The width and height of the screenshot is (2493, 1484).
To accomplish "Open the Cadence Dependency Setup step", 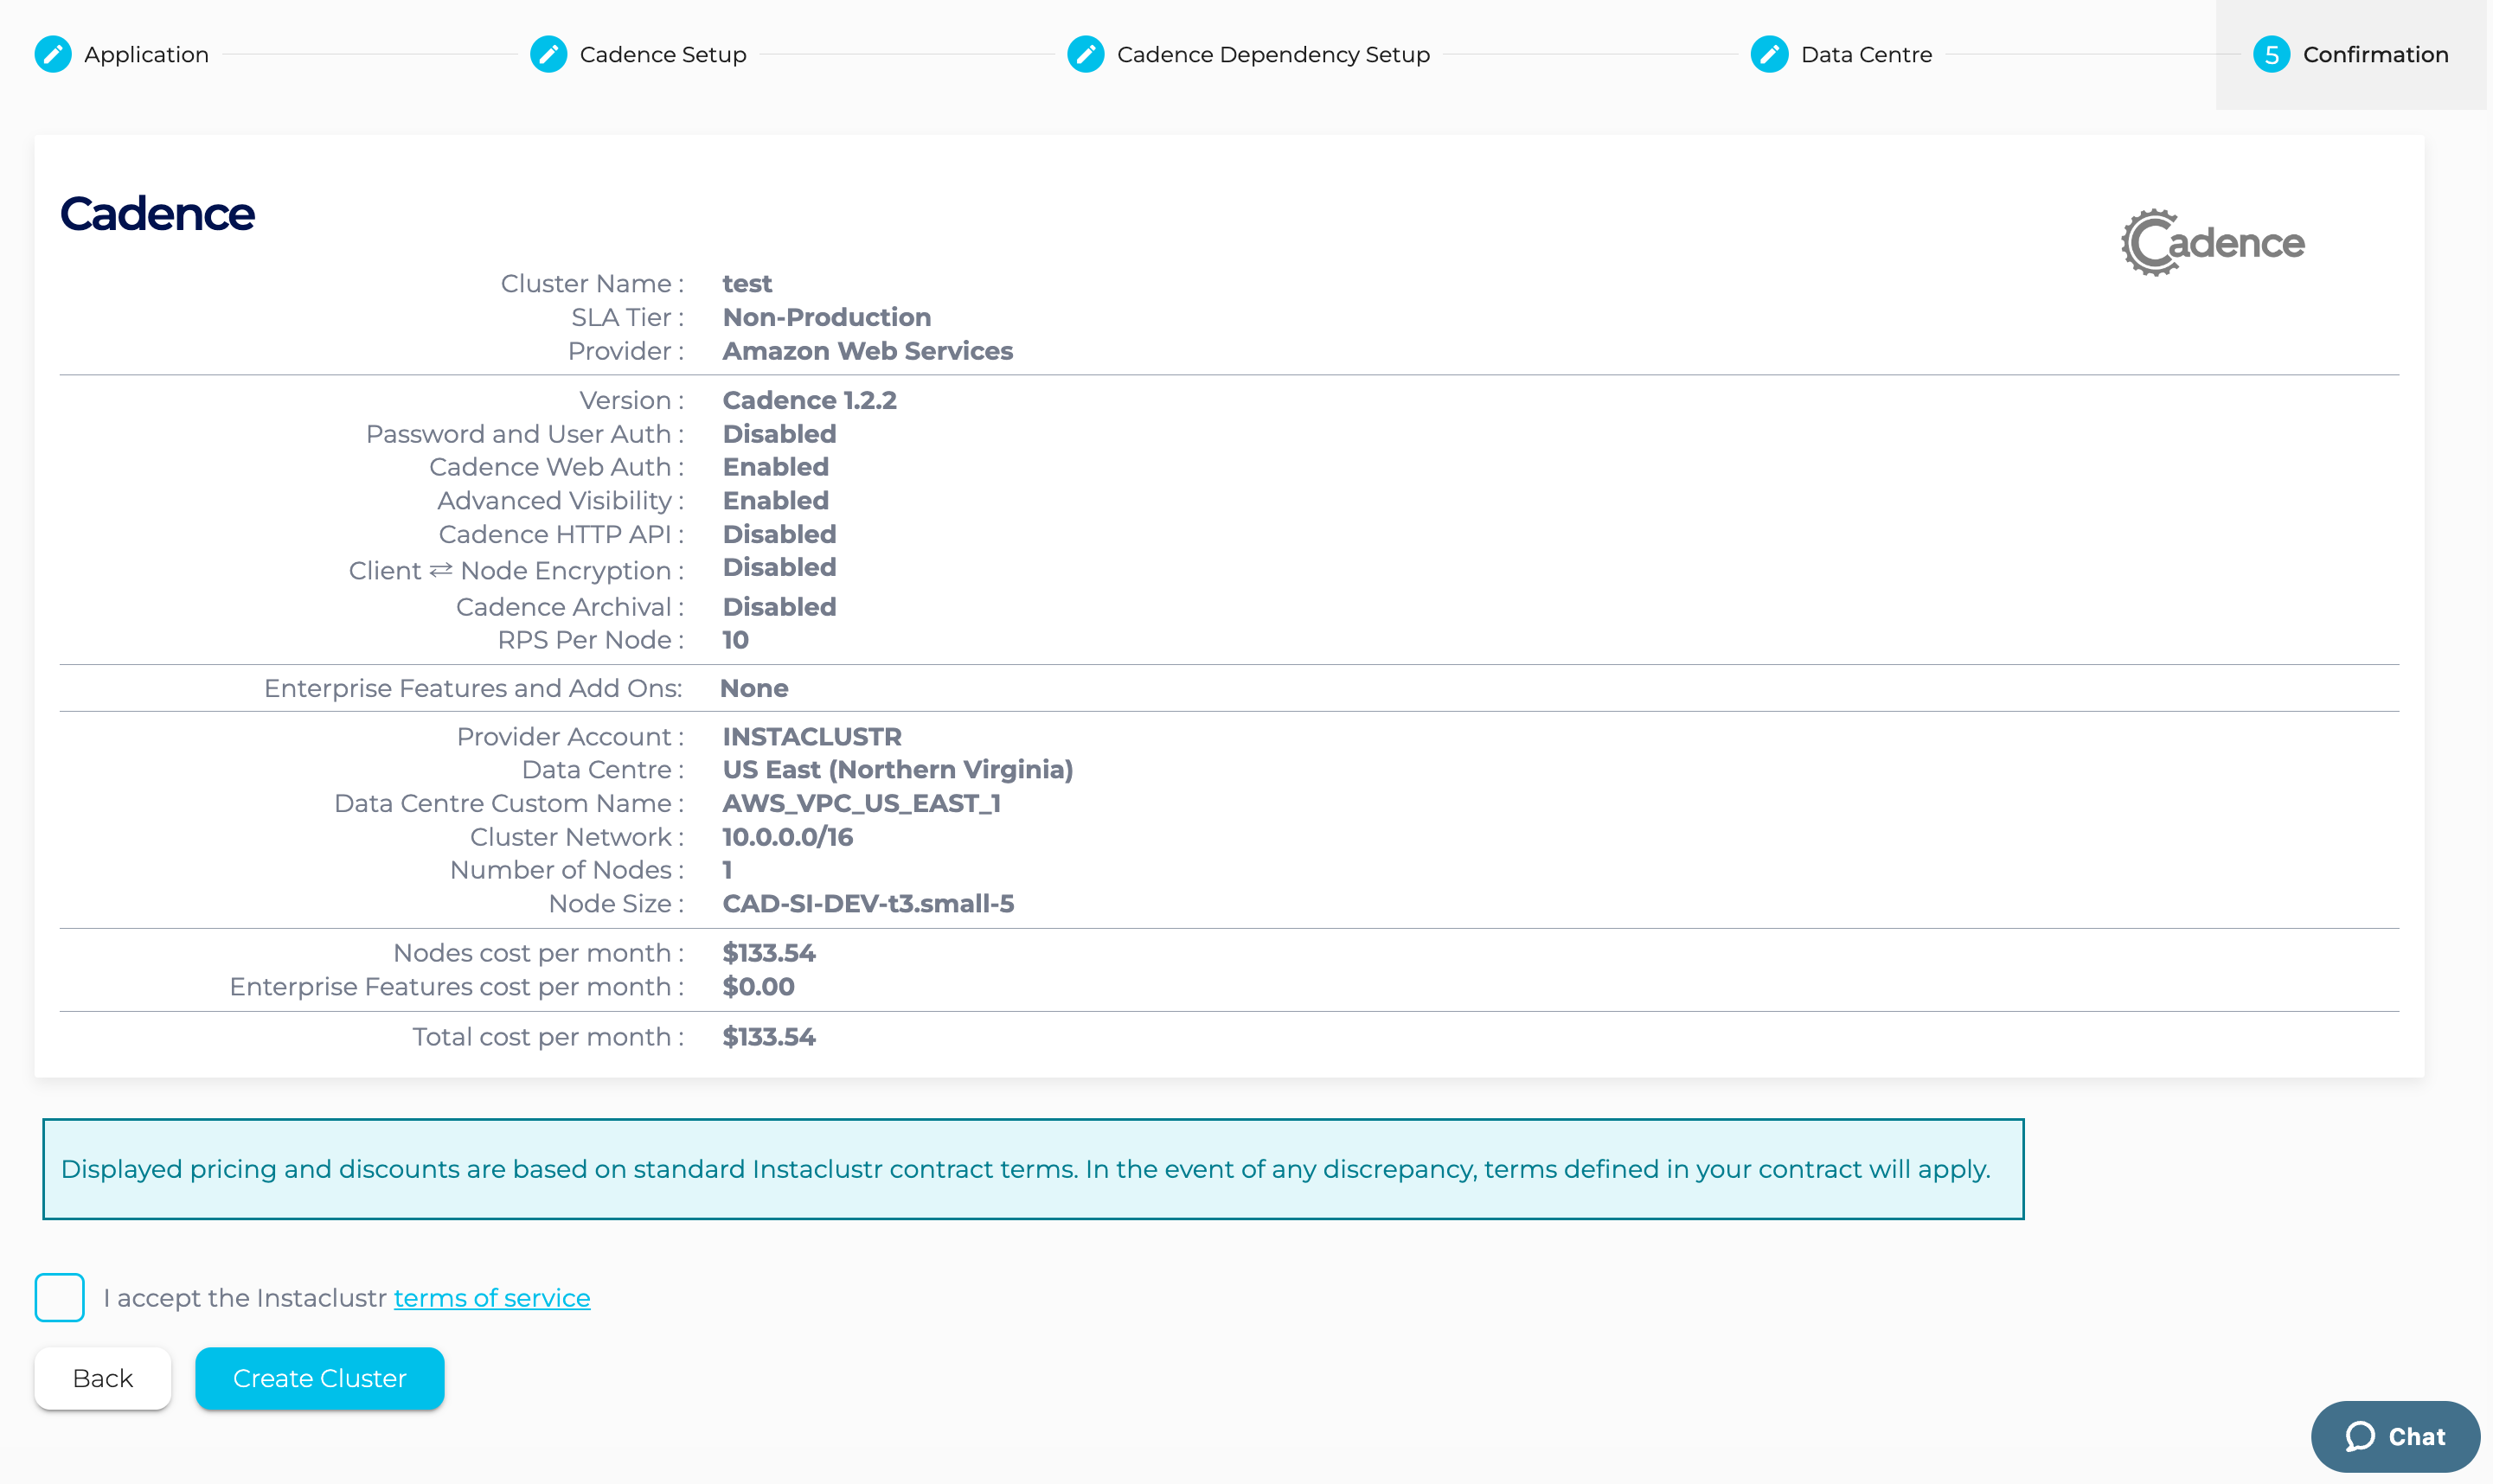I will coord(1272,54).
